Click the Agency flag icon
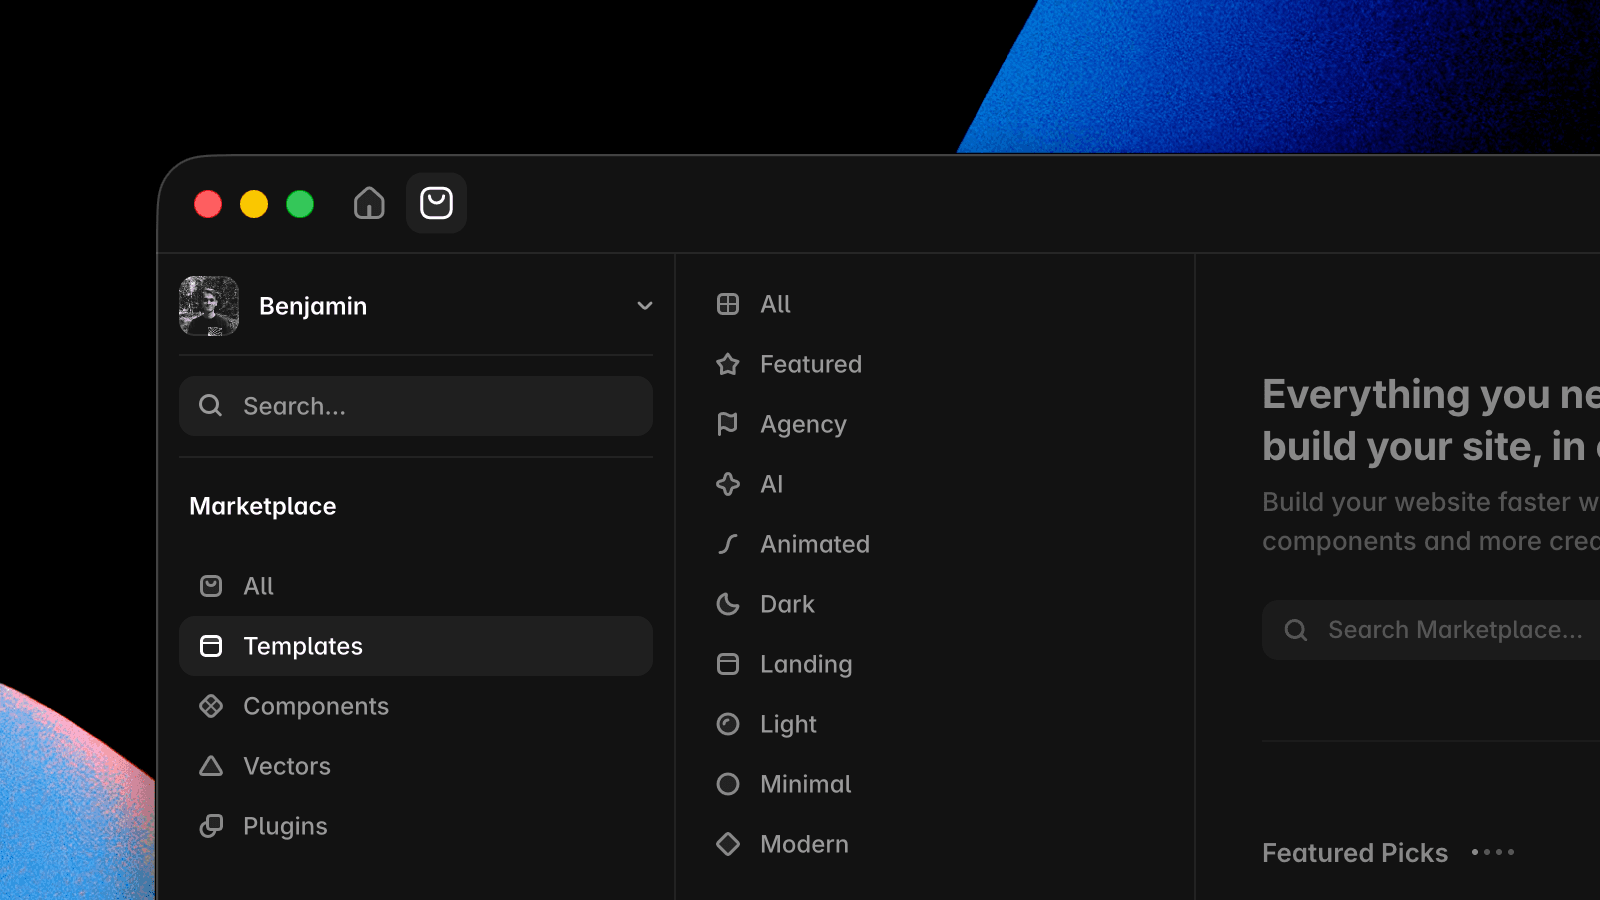 pyautogui.click(x=728, y=424)
